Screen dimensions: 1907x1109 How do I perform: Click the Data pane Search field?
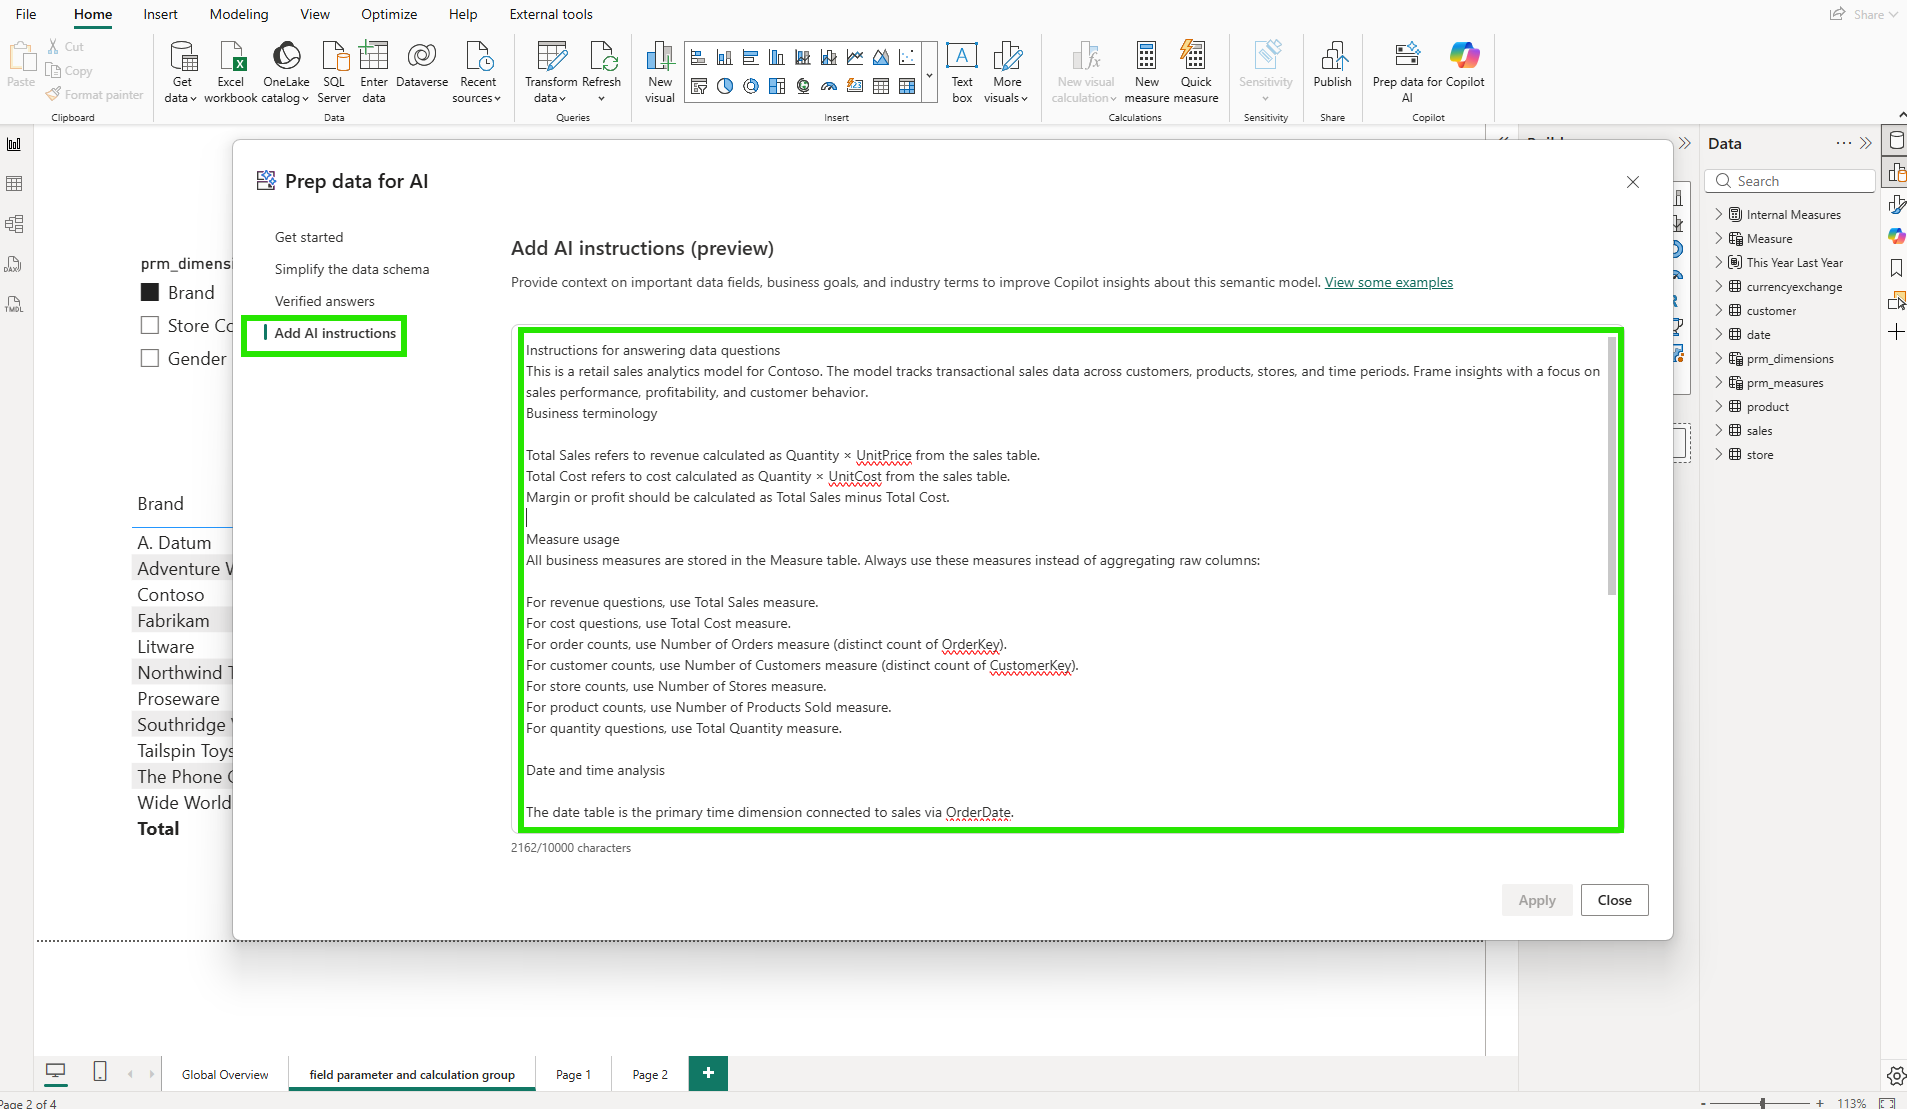pyautogui.click(x=1789, y=181)
